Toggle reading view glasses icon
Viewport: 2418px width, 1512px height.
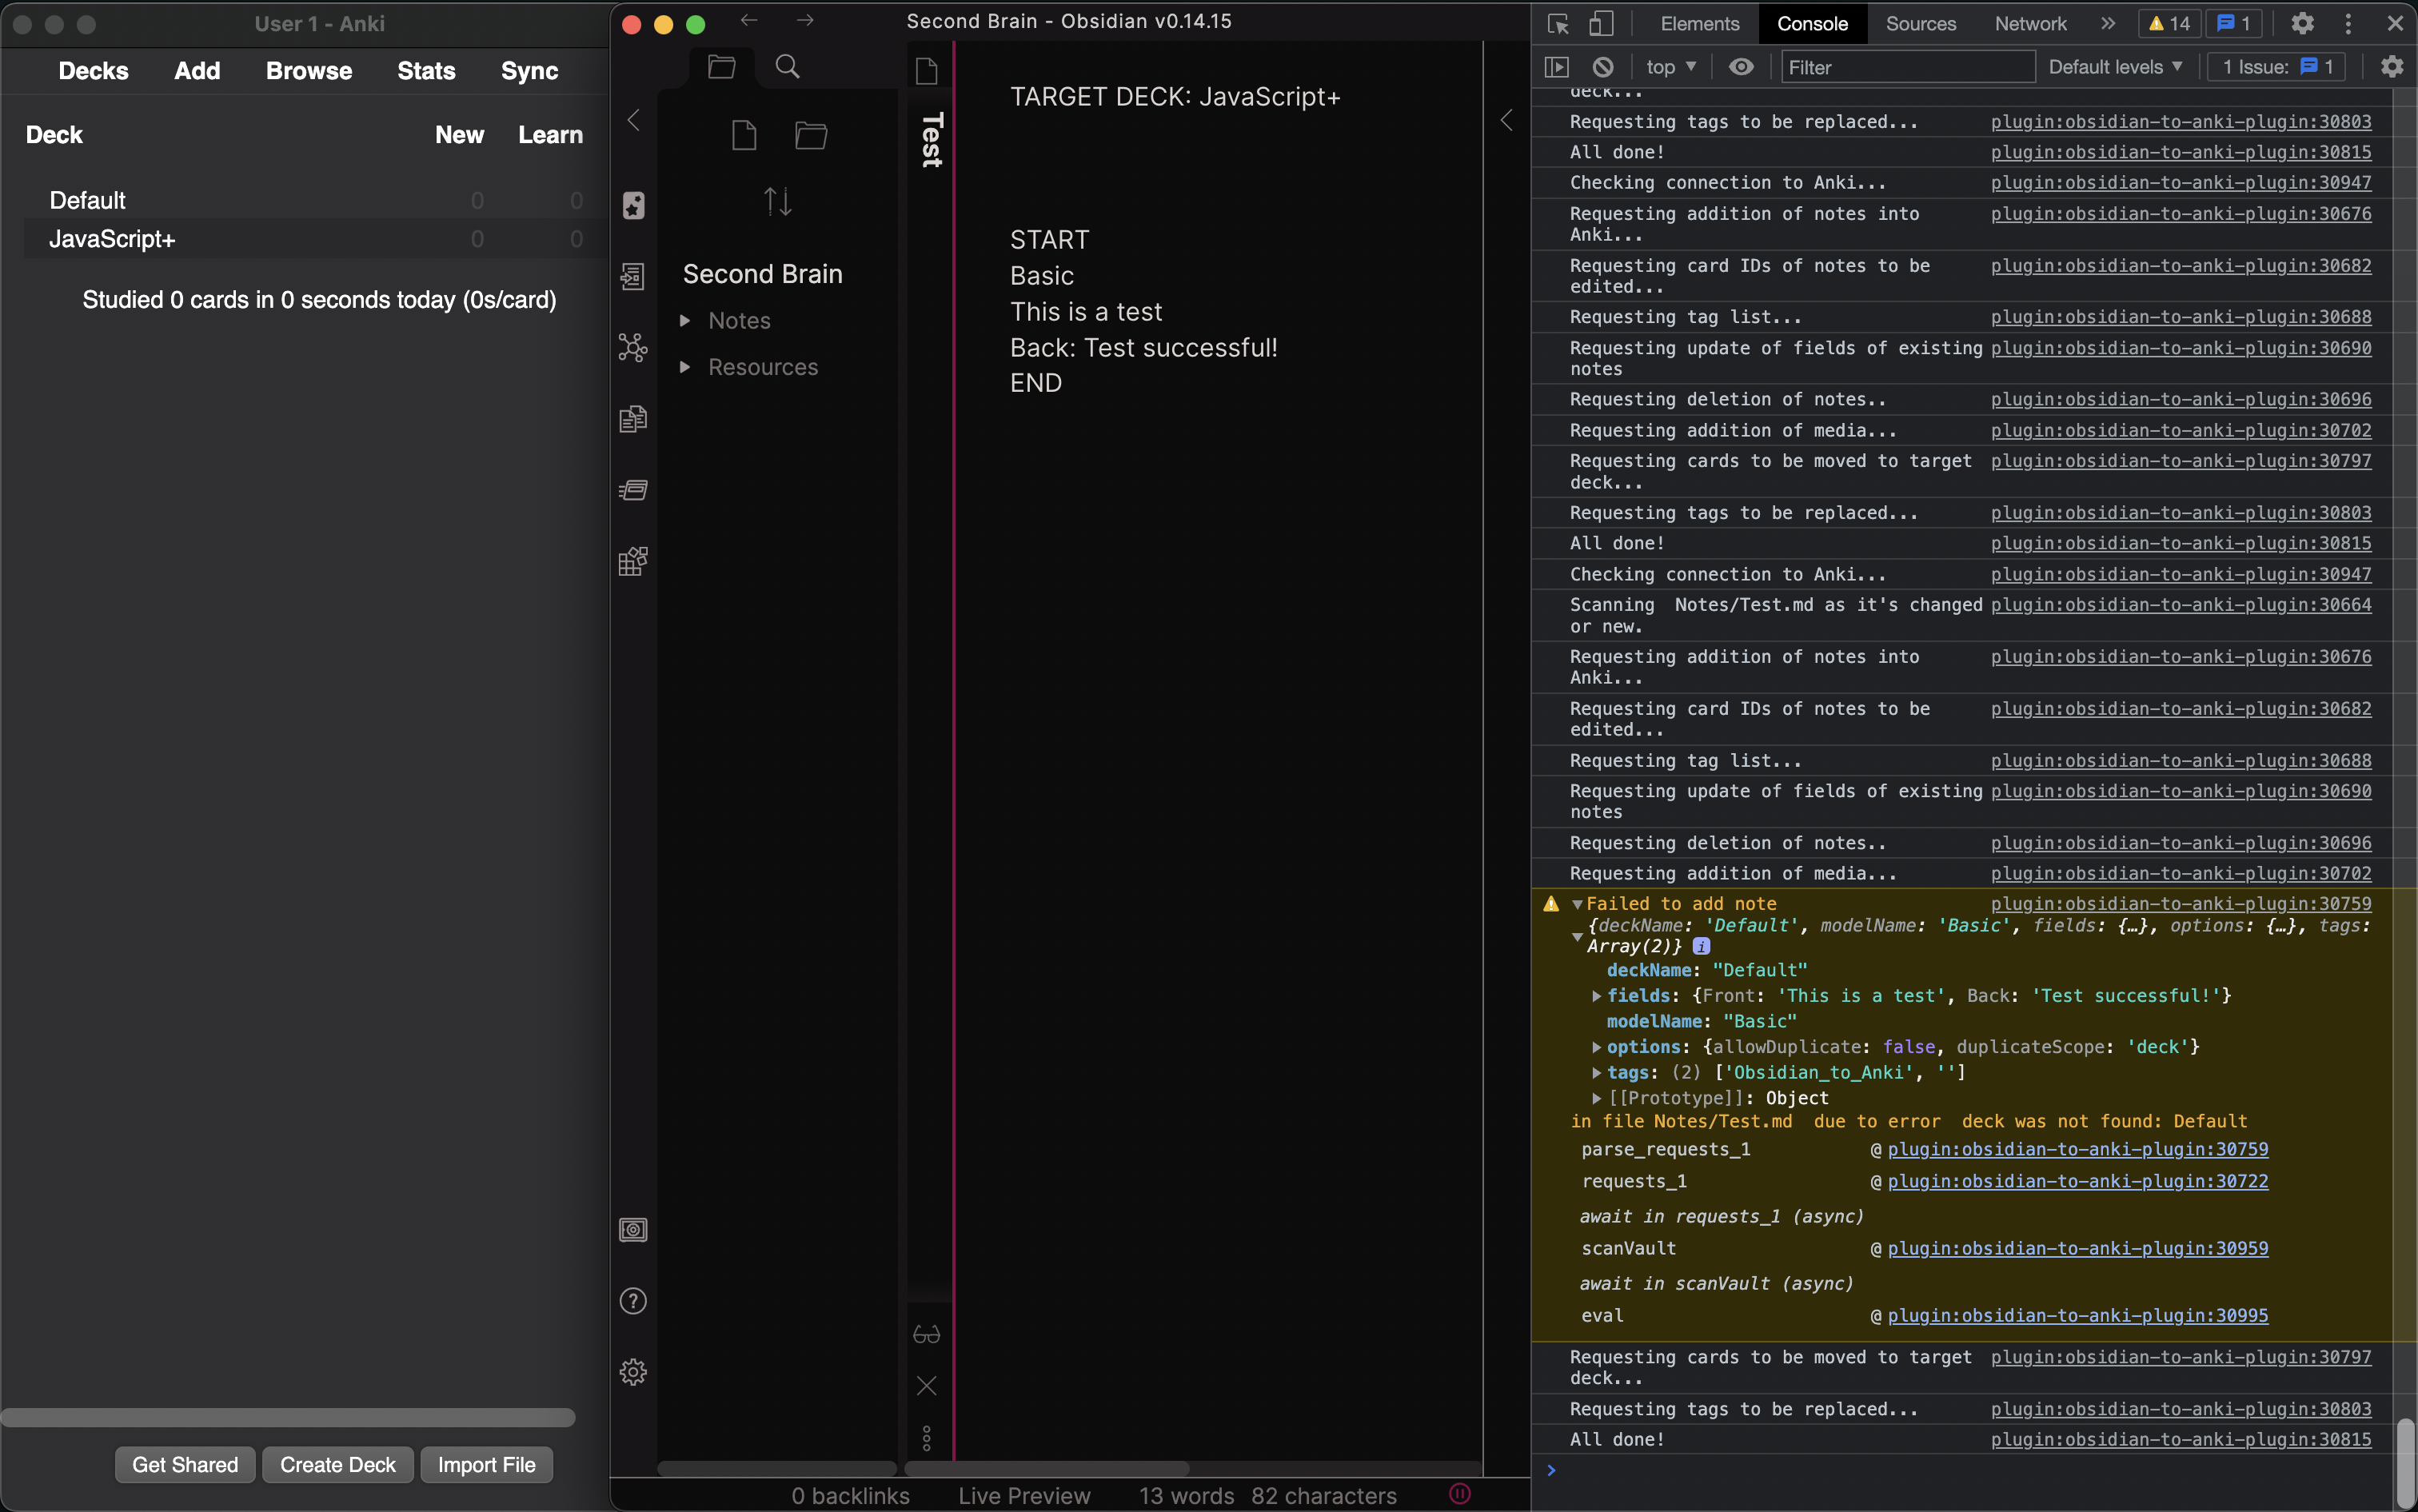tap(927, 1335)
